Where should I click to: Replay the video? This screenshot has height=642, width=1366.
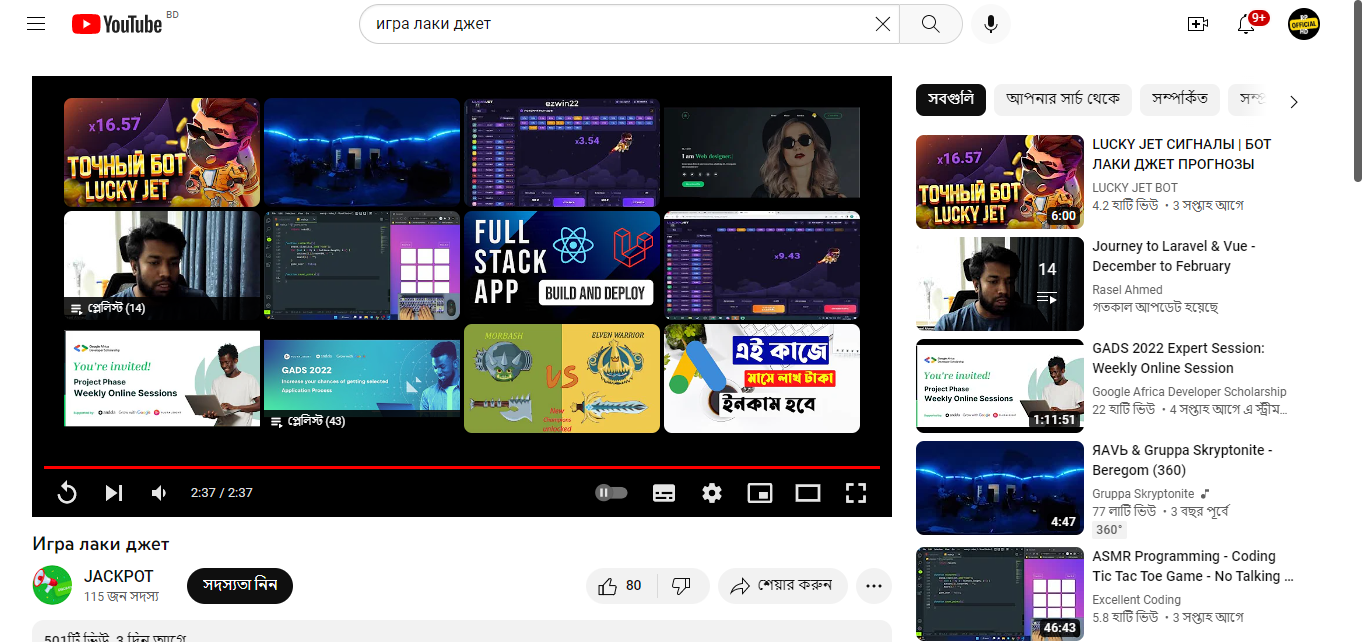(67, 493)
